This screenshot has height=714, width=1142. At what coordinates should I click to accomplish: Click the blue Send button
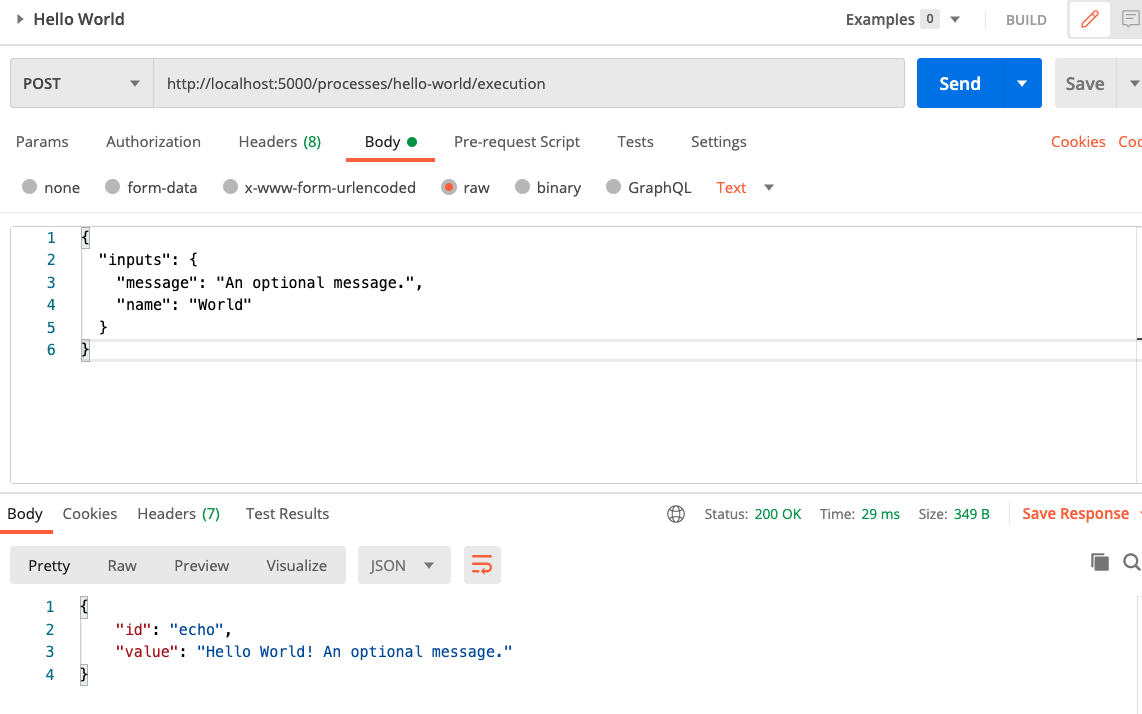click(x=960, y=83)
